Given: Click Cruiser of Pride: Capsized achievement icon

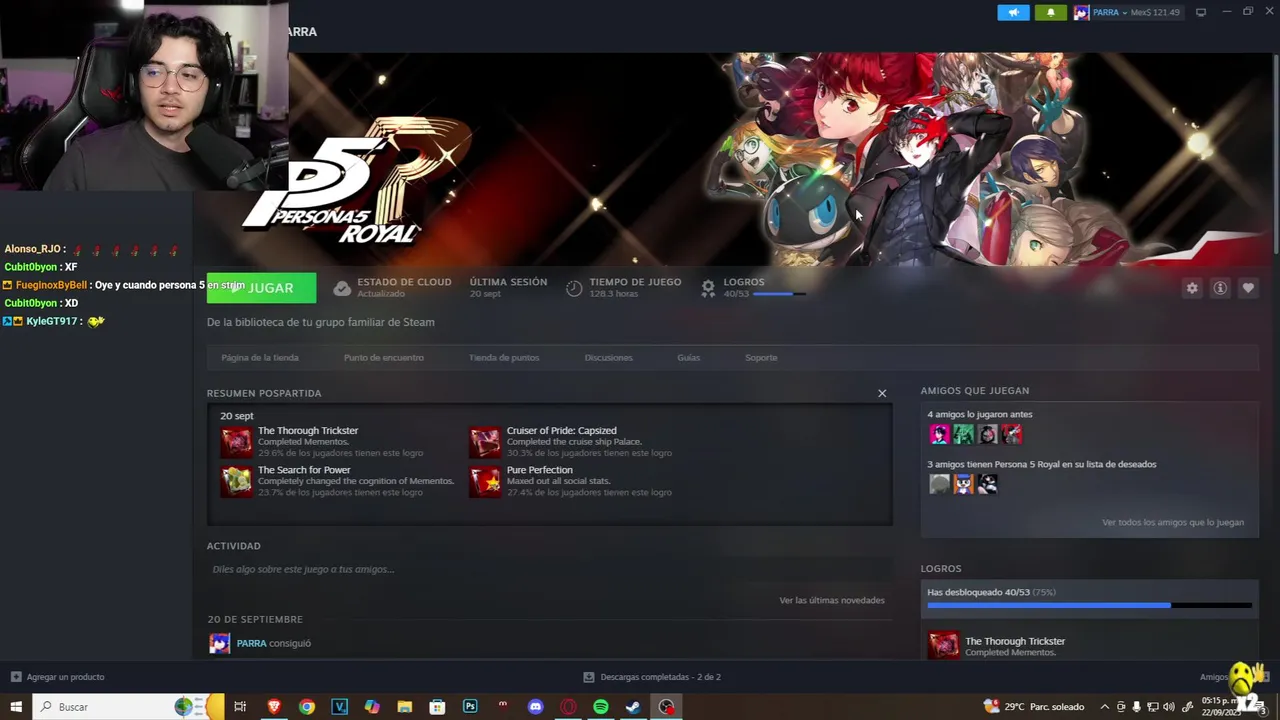Looking at the screenshot, I should point(485,441).
